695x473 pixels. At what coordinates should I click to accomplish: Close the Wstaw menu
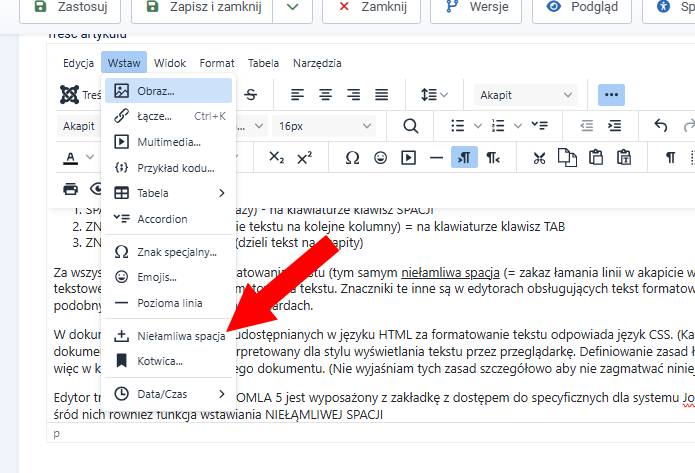(124, 63)
